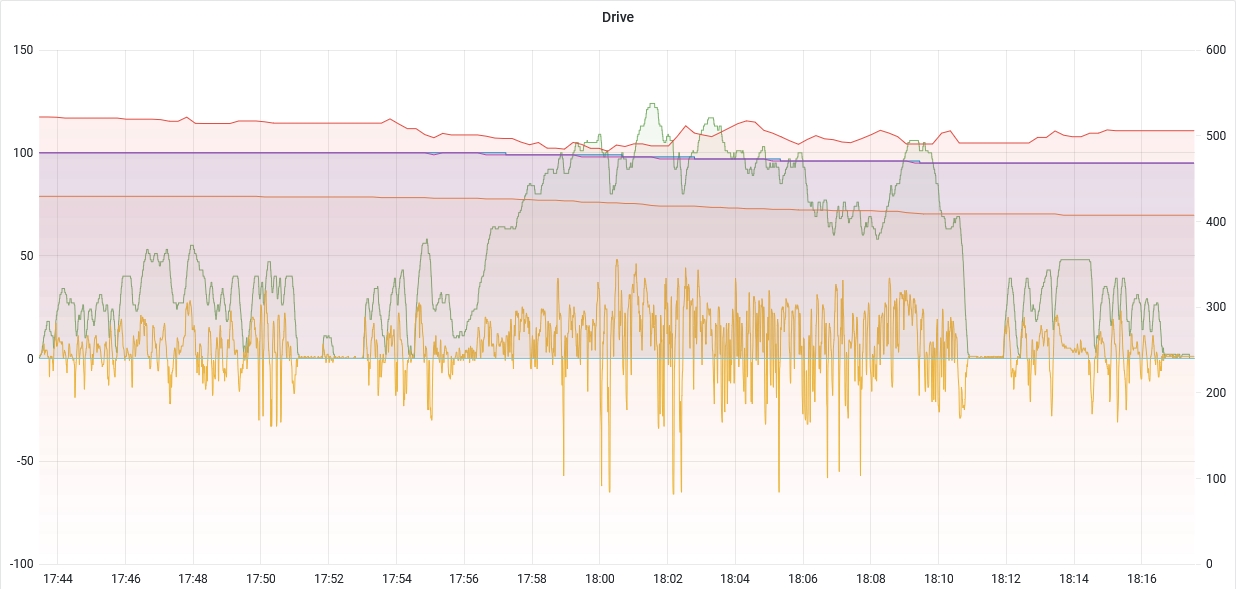Viewport: 1236px width, 589px height.
Task: Click the left axis 100 label
Action: pos(23,153)
